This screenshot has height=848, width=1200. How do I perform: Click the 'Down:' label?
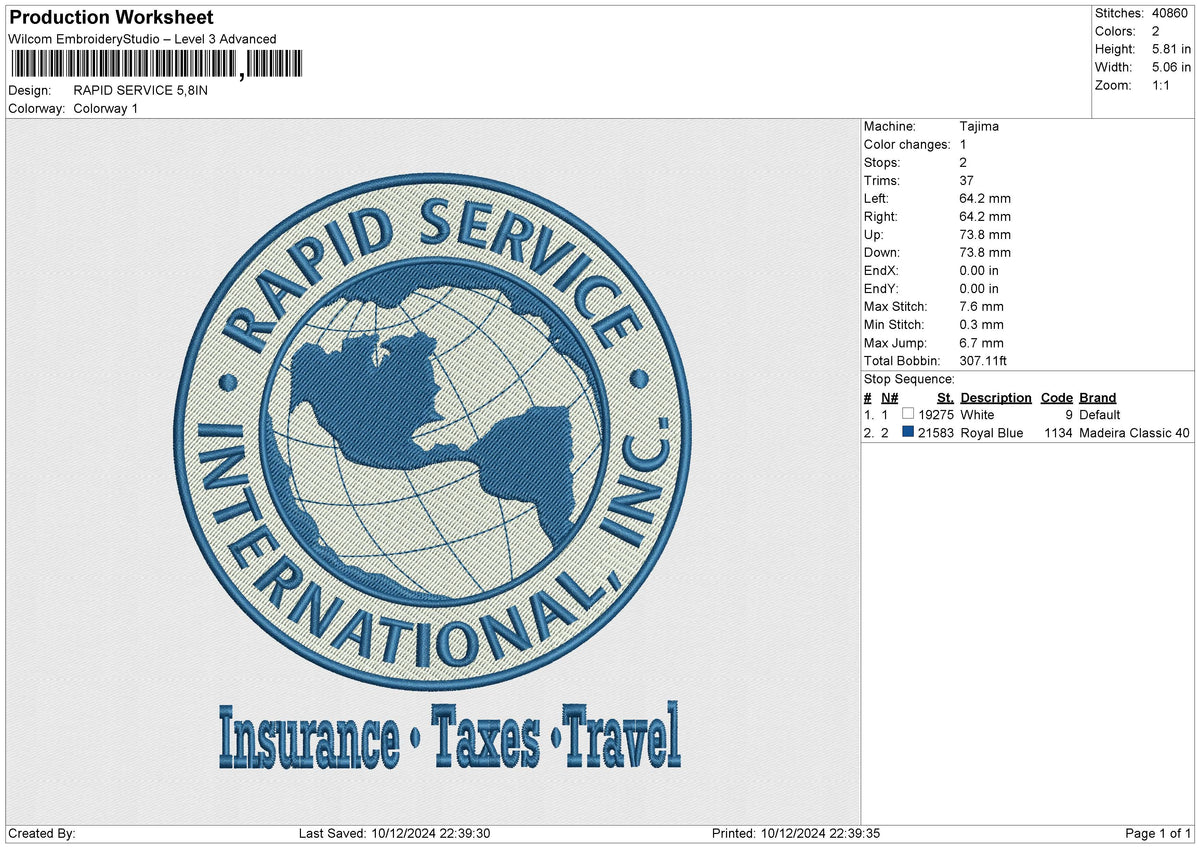[x=882, y=252]
